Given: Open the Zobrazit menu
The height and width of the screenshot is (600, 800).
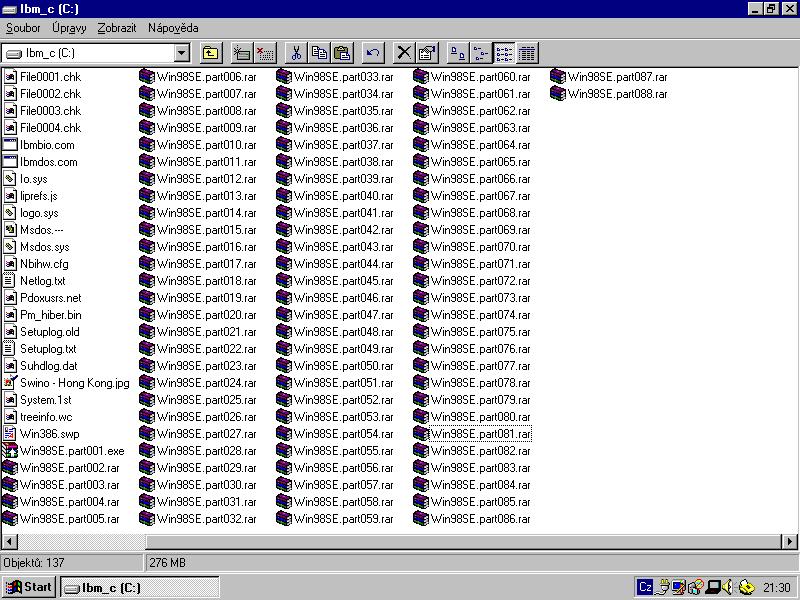Looking at the screenshot, I should tap(117, 28).
